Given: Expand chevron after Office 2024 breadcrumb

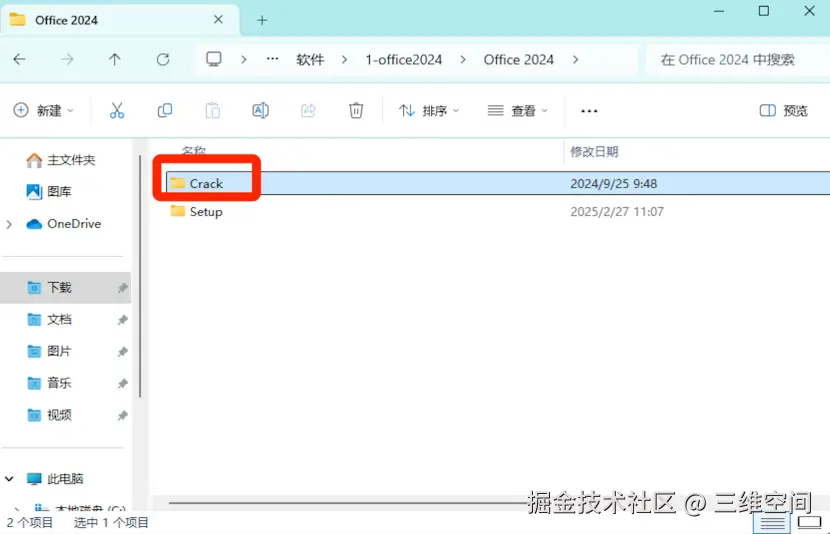Looking at the screenshot, I should [x=575, y=60].
